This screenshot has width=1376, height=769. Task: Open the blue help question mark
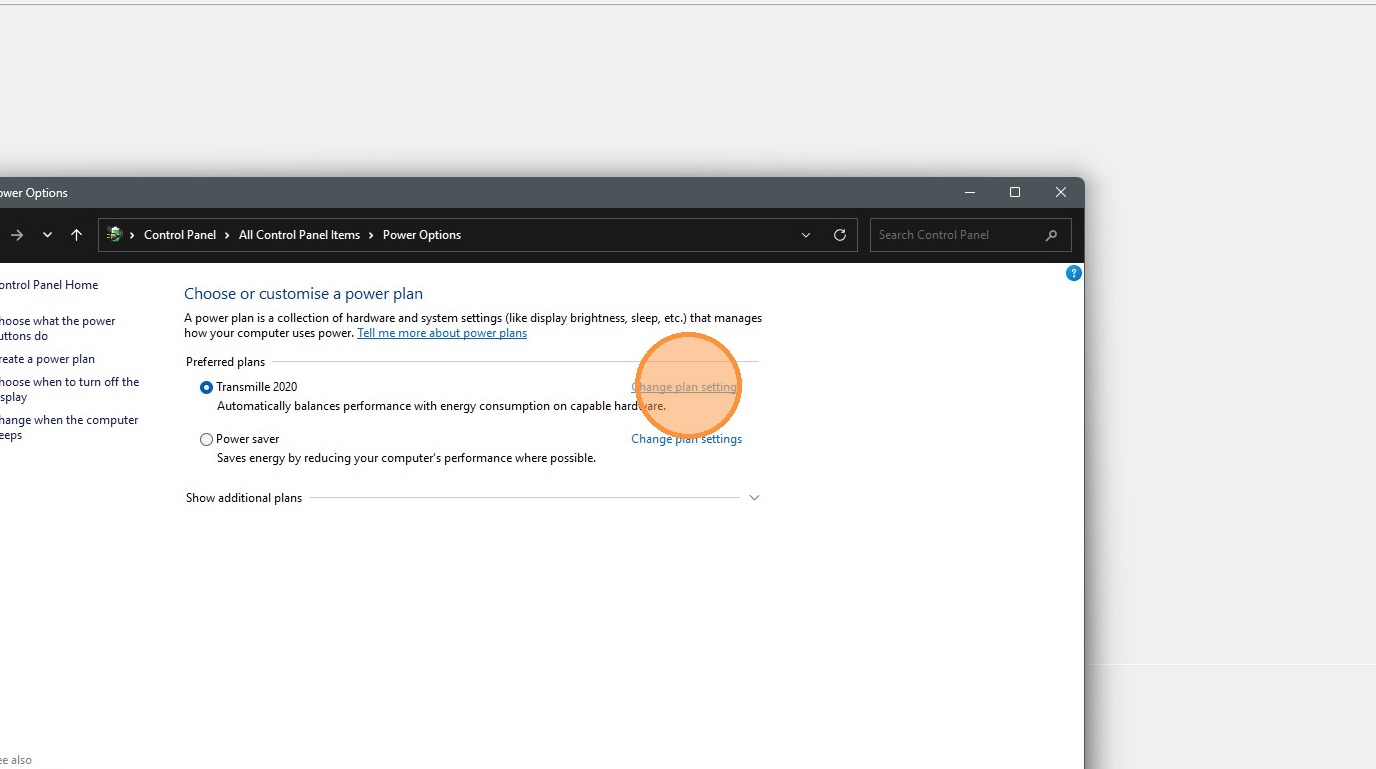point(1074,273)
